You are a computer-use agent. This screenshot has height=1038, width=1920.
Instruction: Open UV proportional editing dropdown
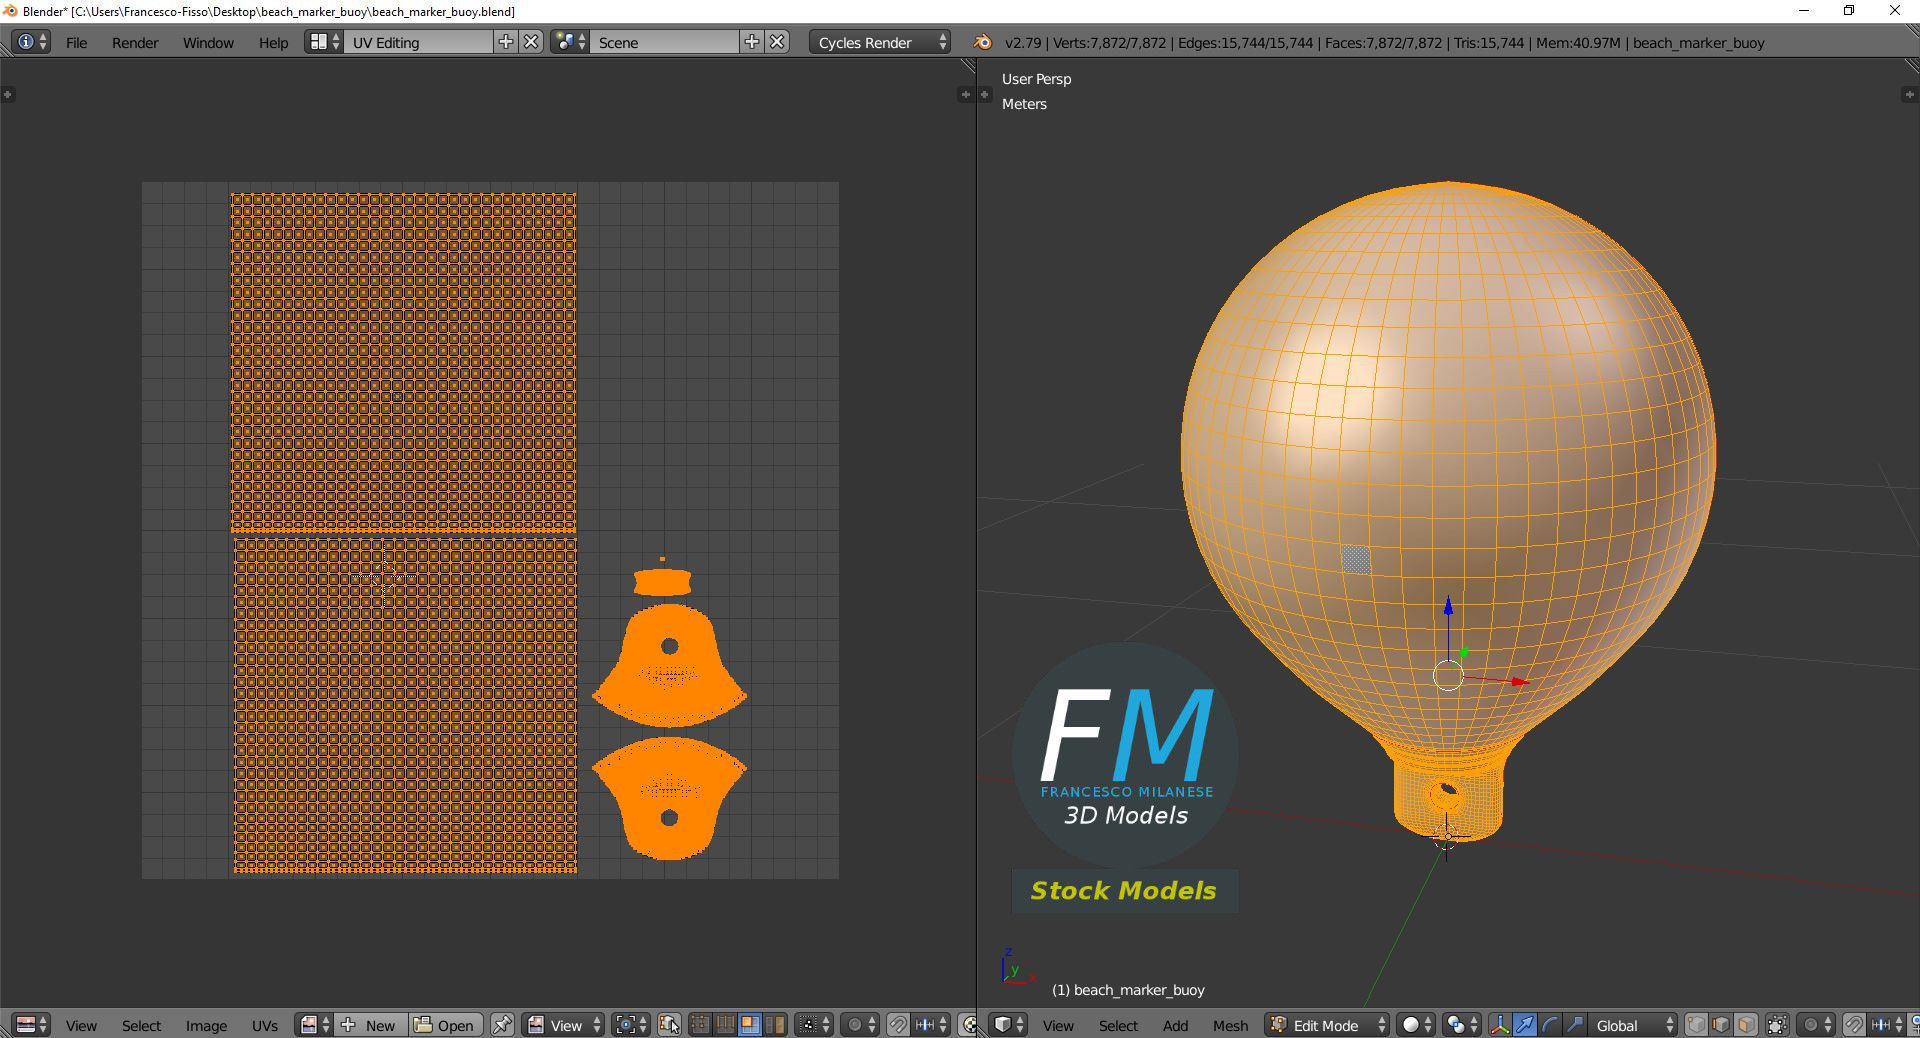click(x=861, y=1025)
